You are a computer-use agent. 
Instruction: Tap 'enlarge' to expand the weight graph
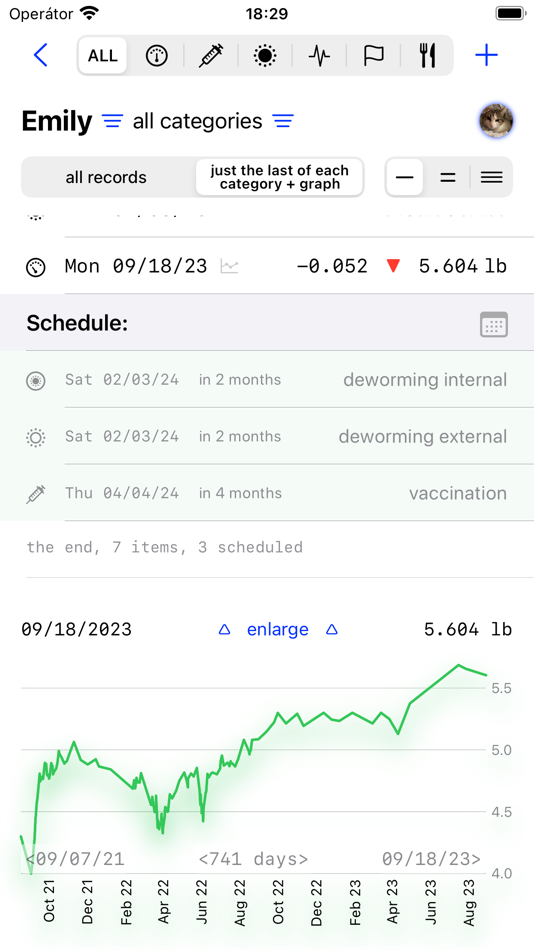click(x=278, y=629)
